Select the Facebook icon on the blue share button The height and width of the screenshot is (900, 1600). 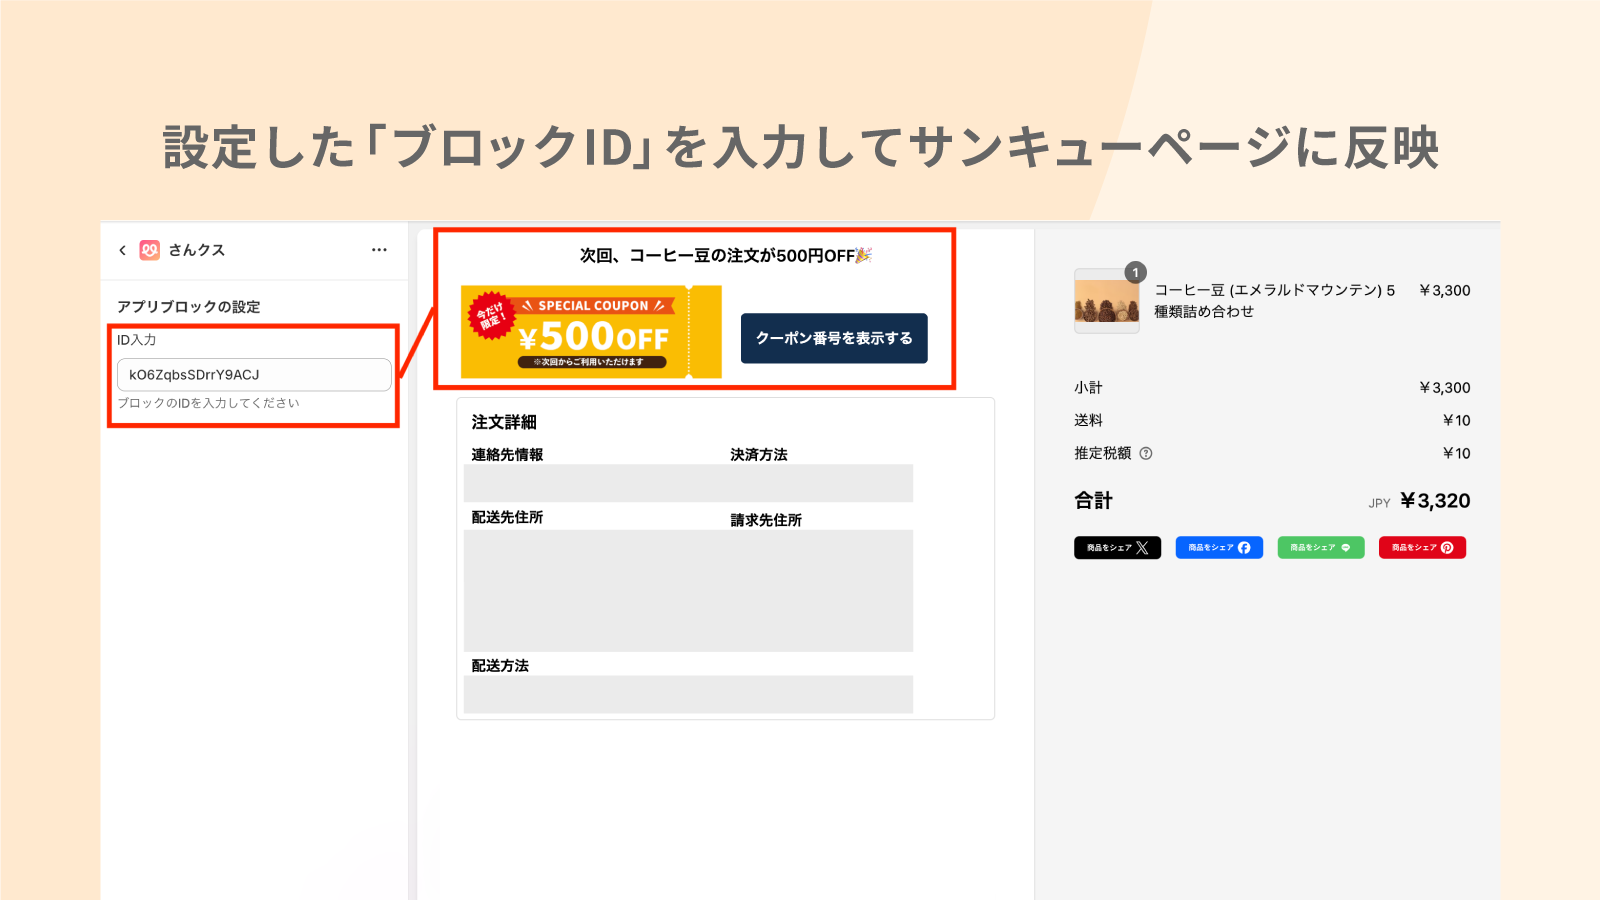(1246, 547)
